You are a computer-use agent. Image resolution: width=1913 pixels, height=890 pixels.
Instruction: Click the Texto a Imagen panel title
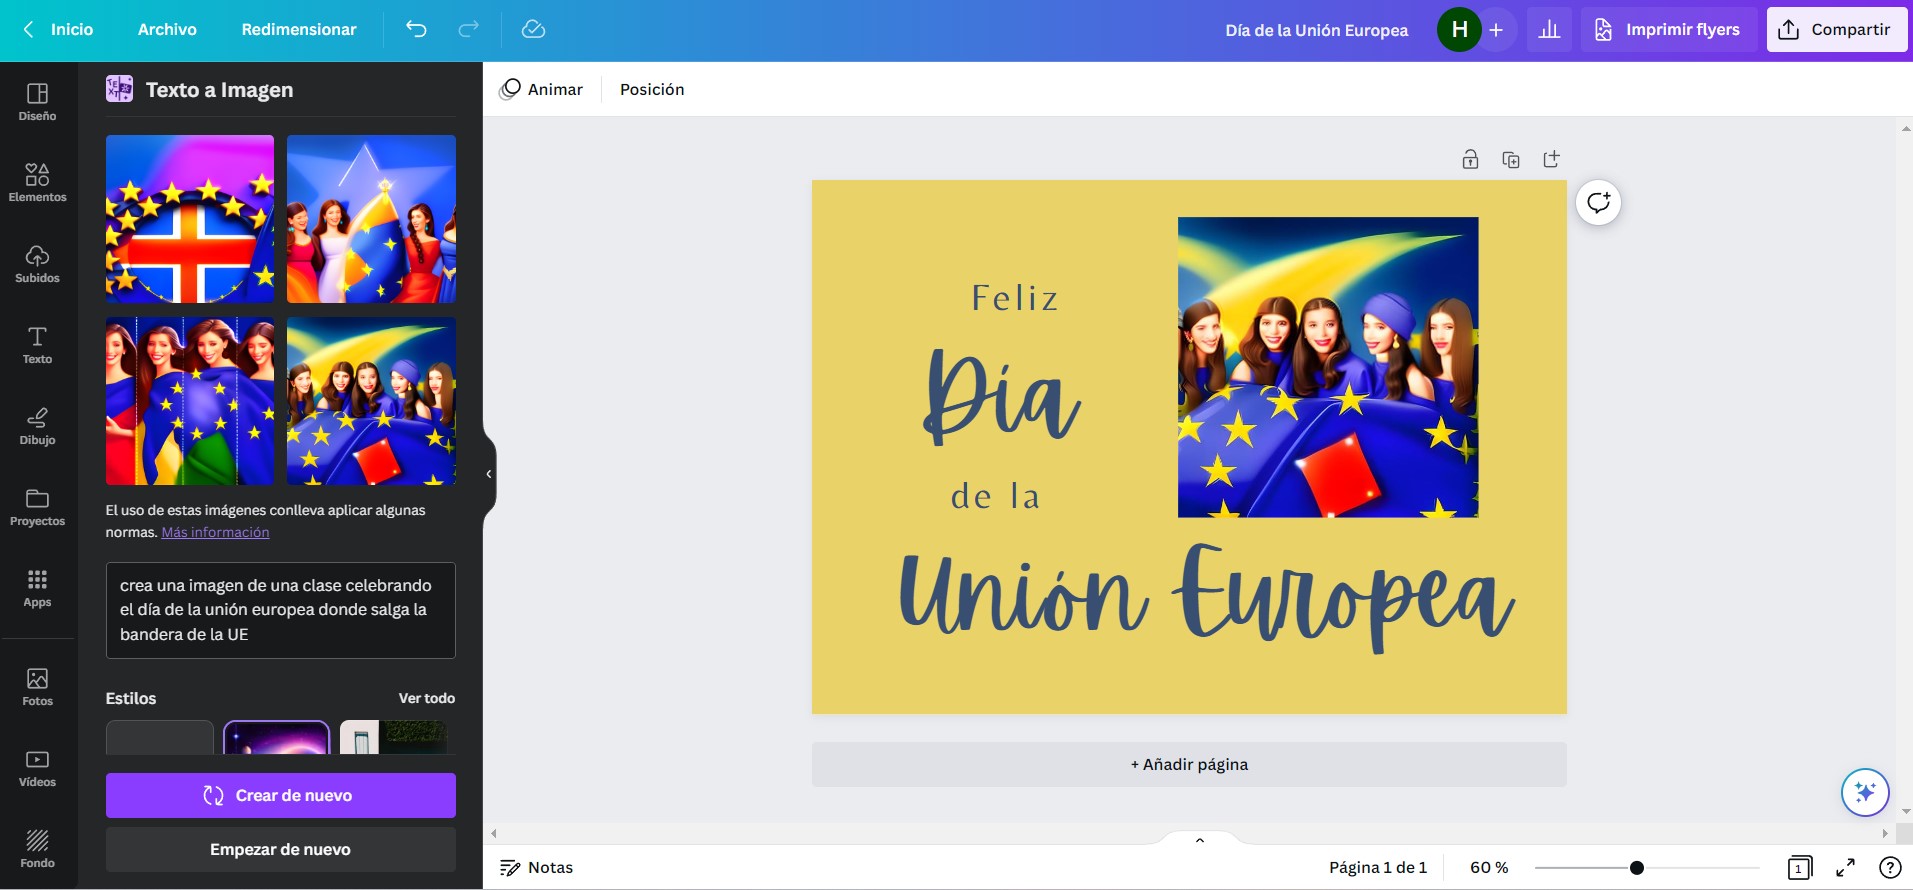tap(219, 90)
